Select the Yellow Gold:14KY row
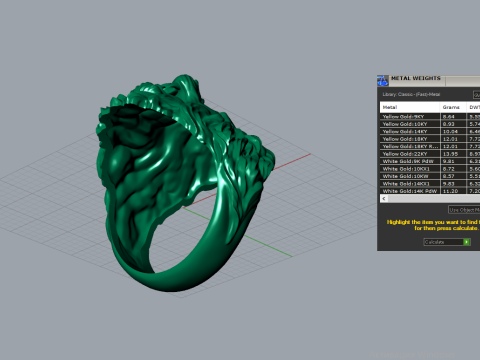The height and width of the screenshot is (360, 480). tap(430, 131)
